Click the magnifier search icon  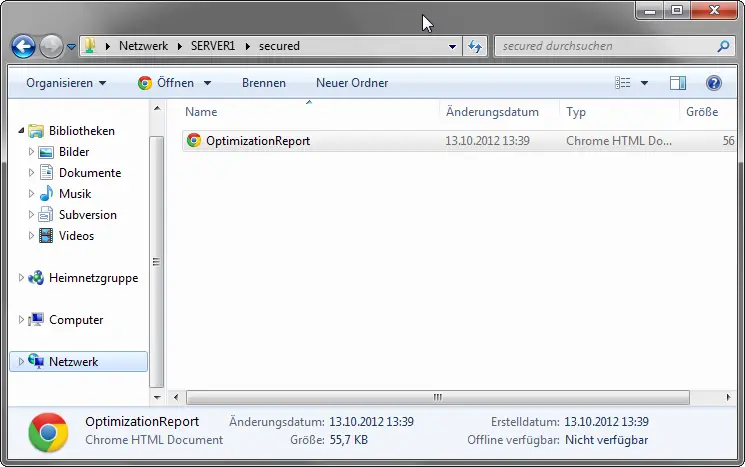pos(724,46)
